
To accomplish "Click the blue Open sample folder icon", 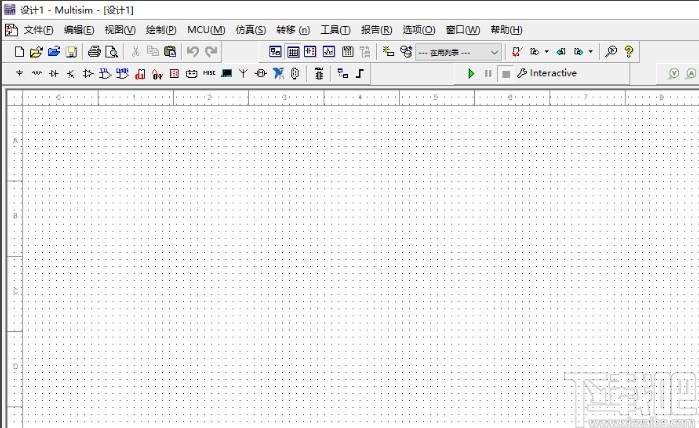I will click(54, 52).
